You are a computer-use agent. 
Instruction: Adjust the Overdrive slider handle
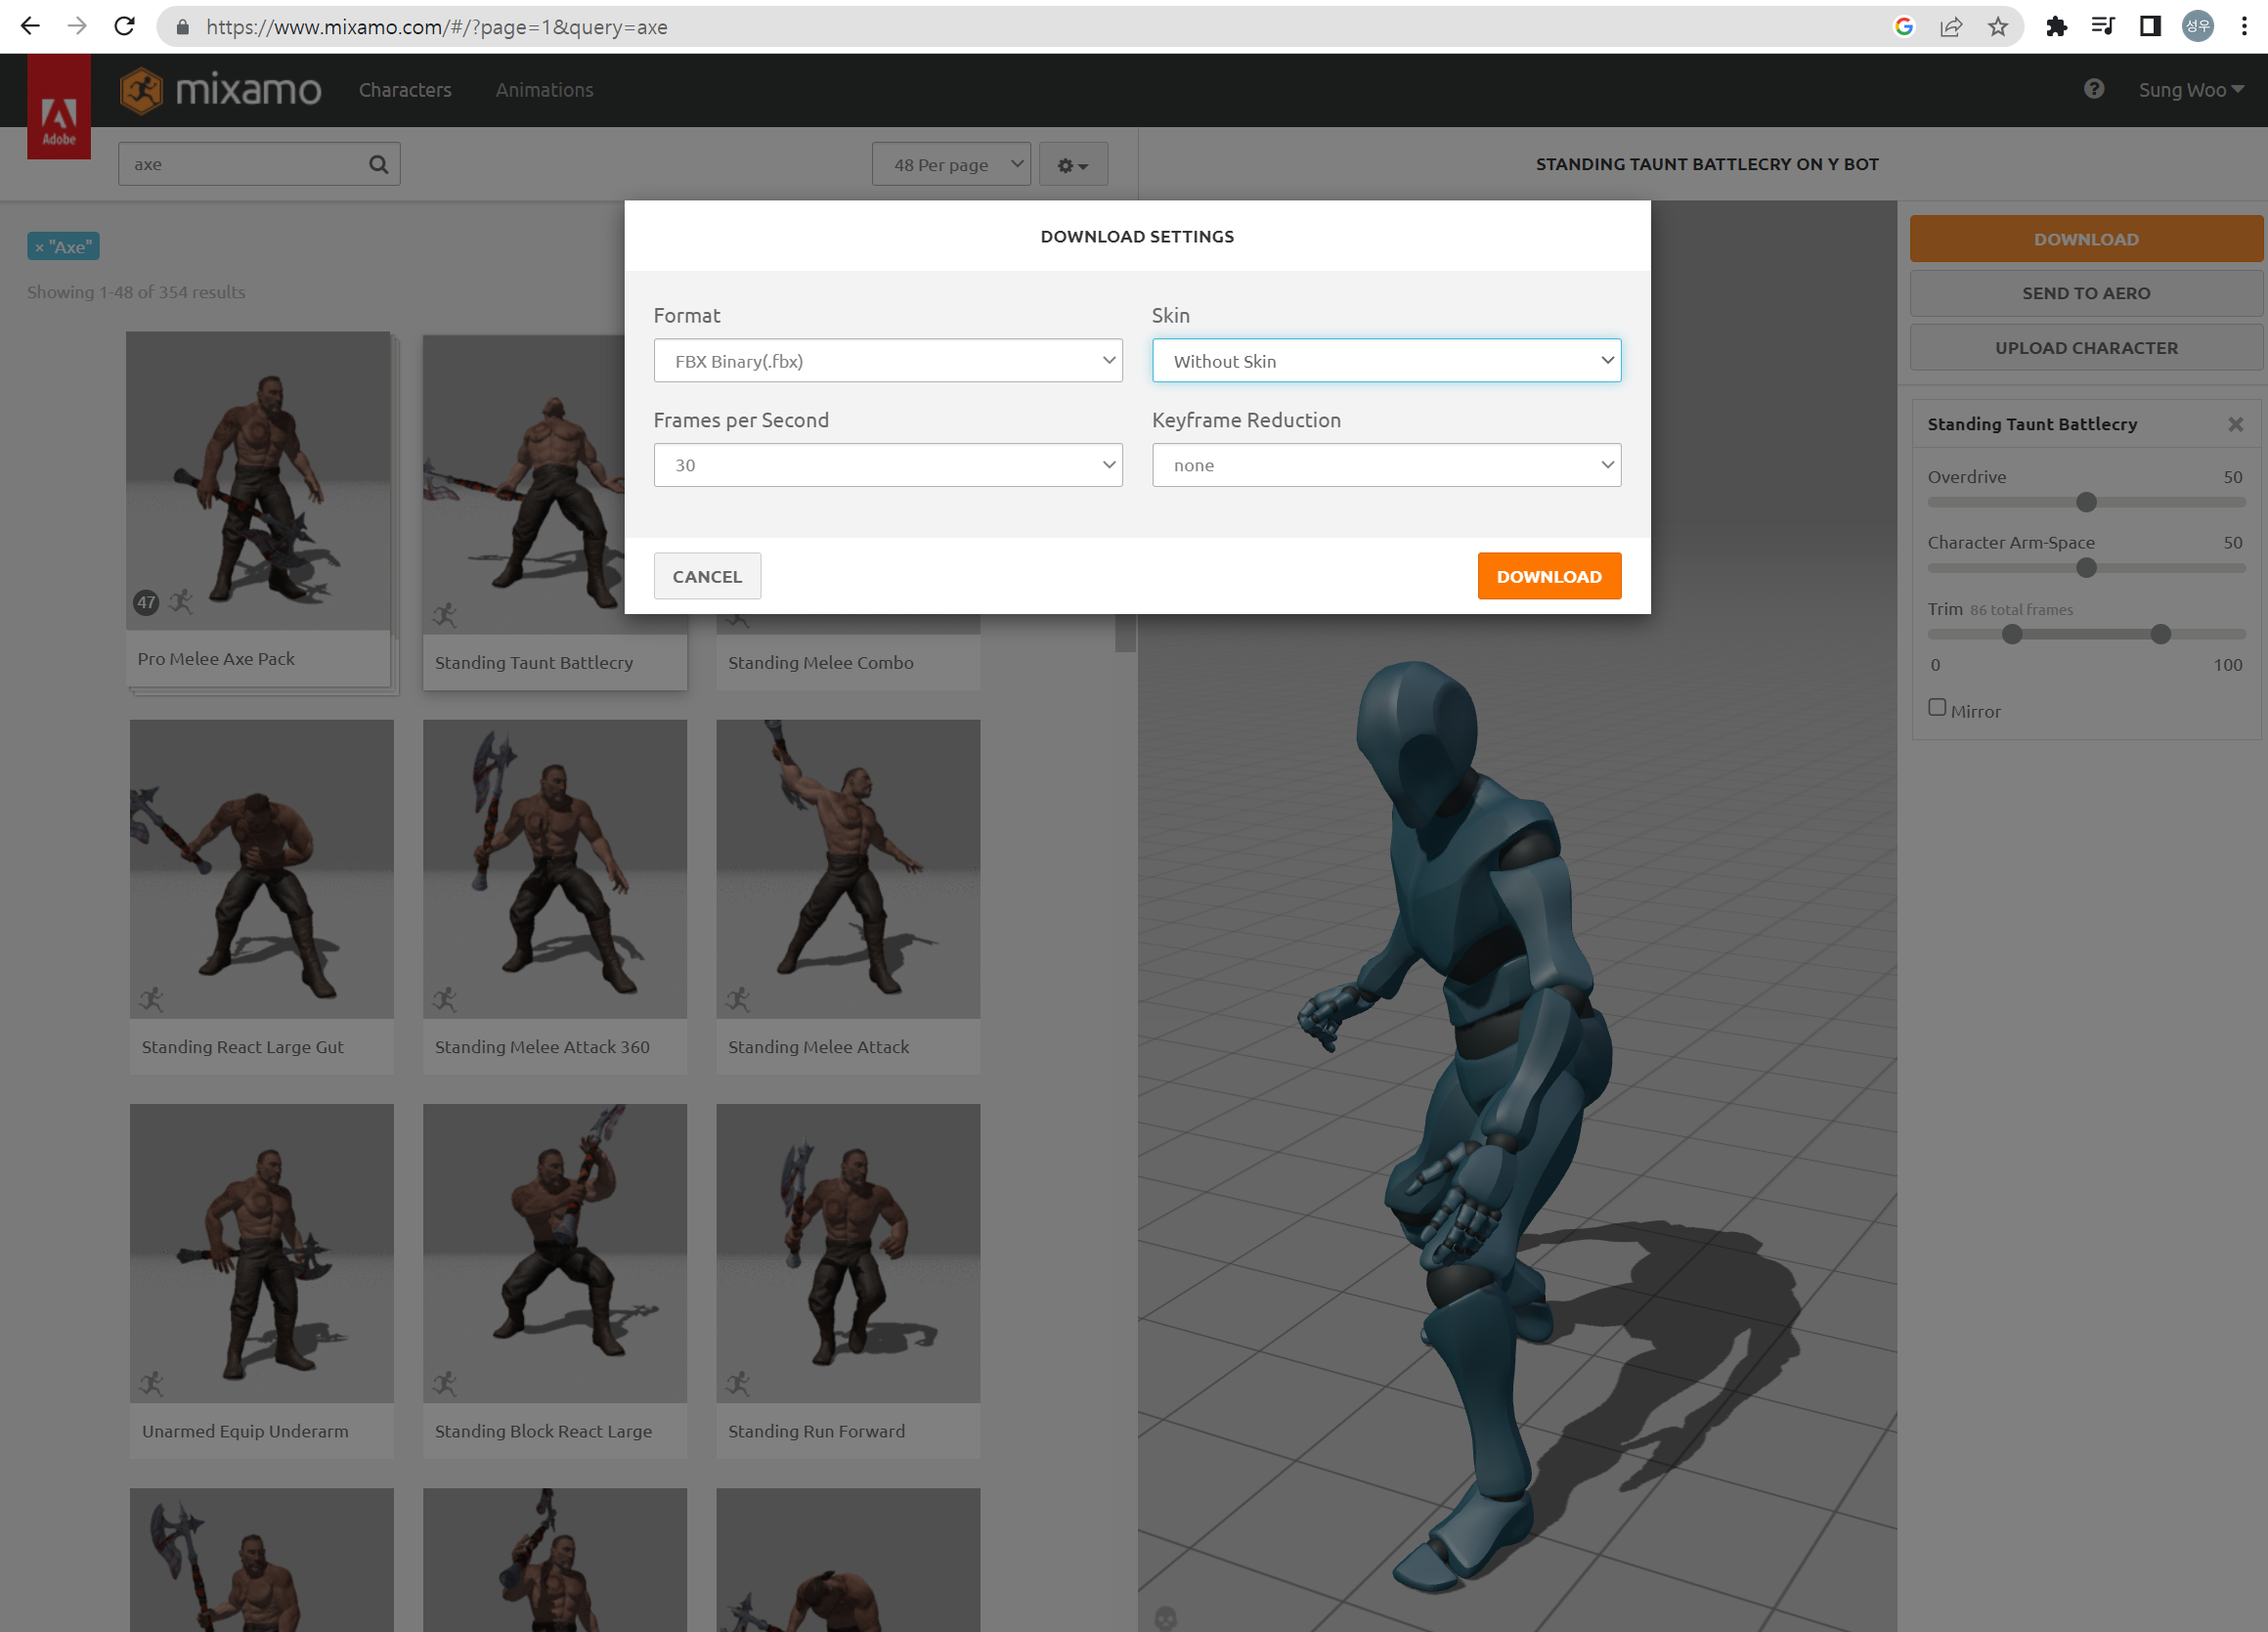tap(2086, 502)
